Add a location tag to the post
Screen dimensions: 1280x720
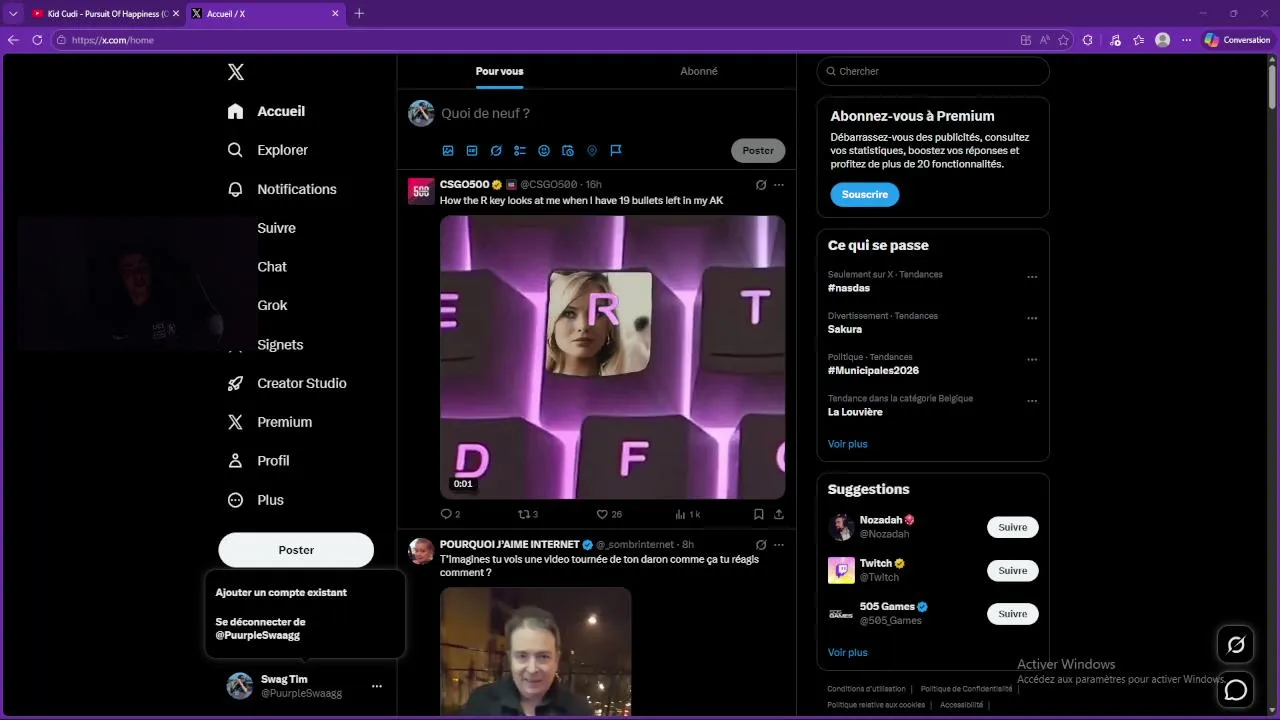coord(592,151)
